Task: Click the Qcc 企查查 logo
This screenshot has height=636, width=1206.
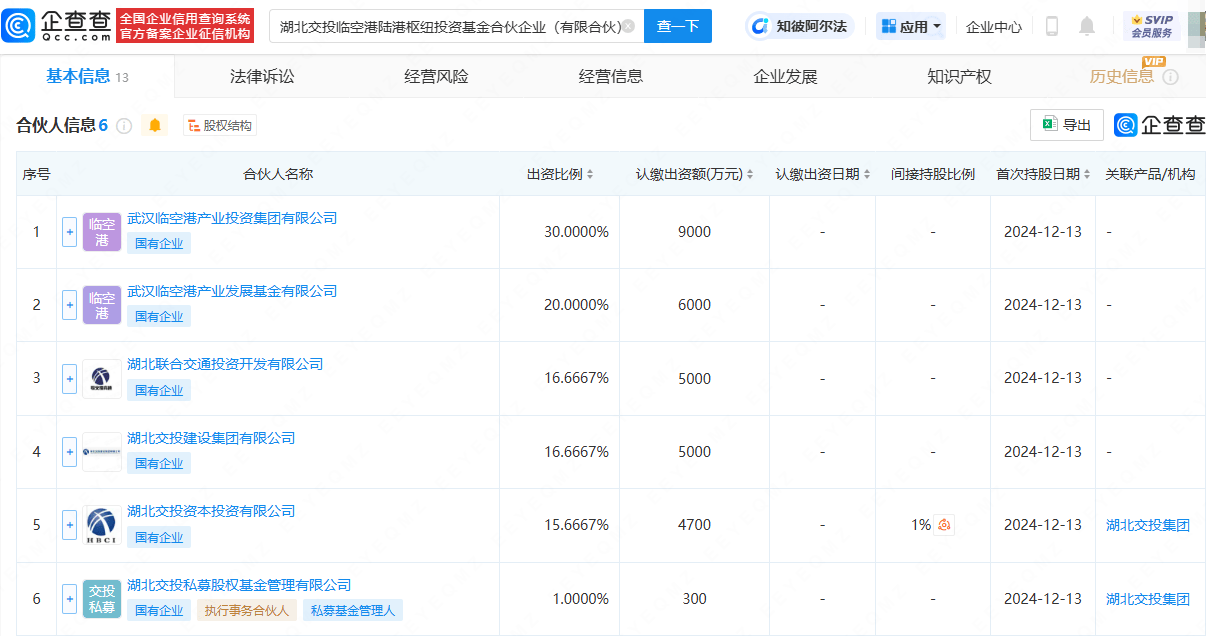Action: click(57, 26)
